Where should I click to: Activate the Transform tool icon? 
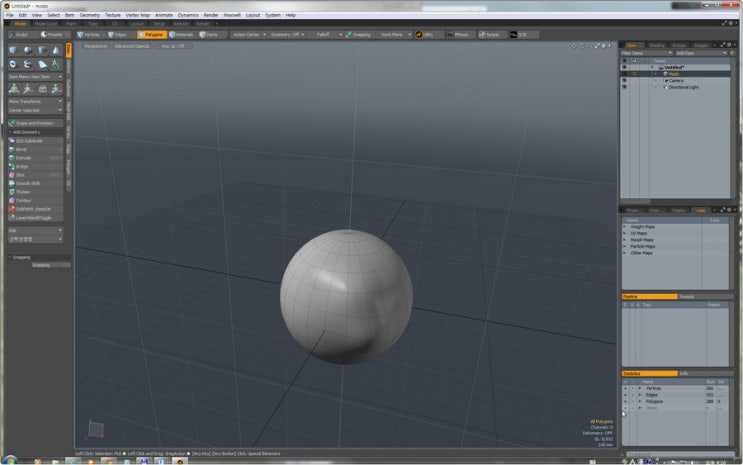pyautogui.click(x=14, y=89)
